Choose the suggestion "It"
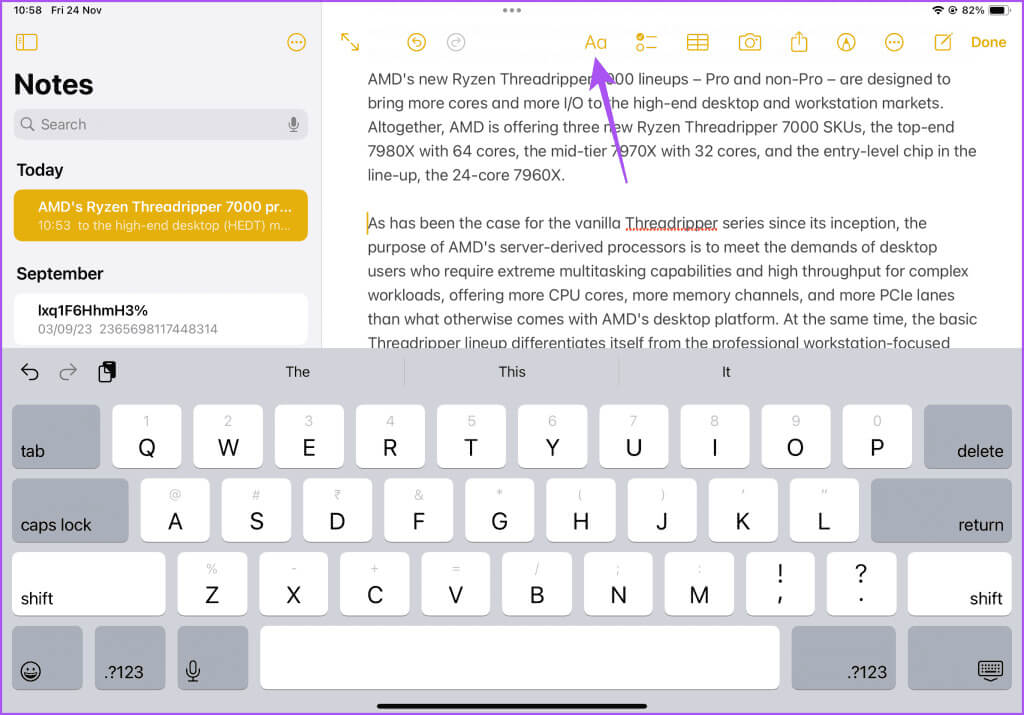The image size is (1024, 715). click(726, 372)
